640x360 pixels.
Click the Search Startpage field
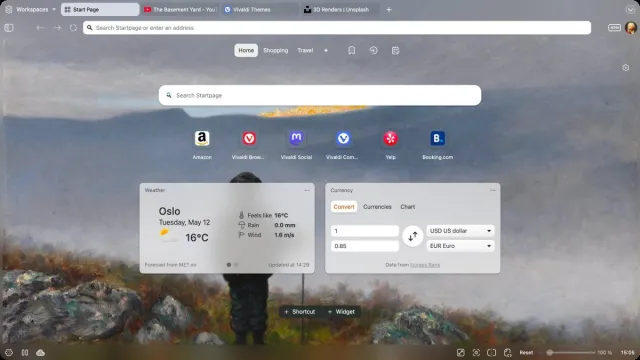(x=320, y=95)
